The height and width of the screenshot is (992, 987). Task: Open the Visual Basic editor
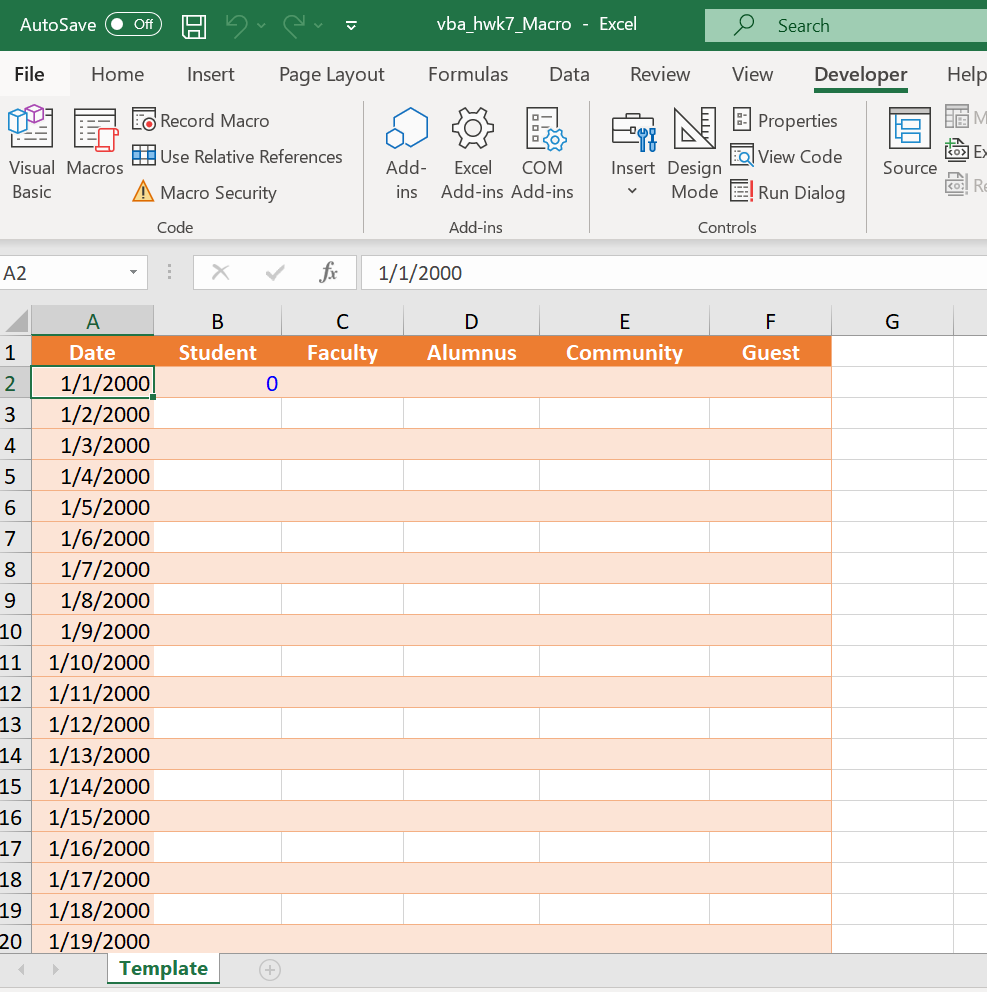pos(31,152)
